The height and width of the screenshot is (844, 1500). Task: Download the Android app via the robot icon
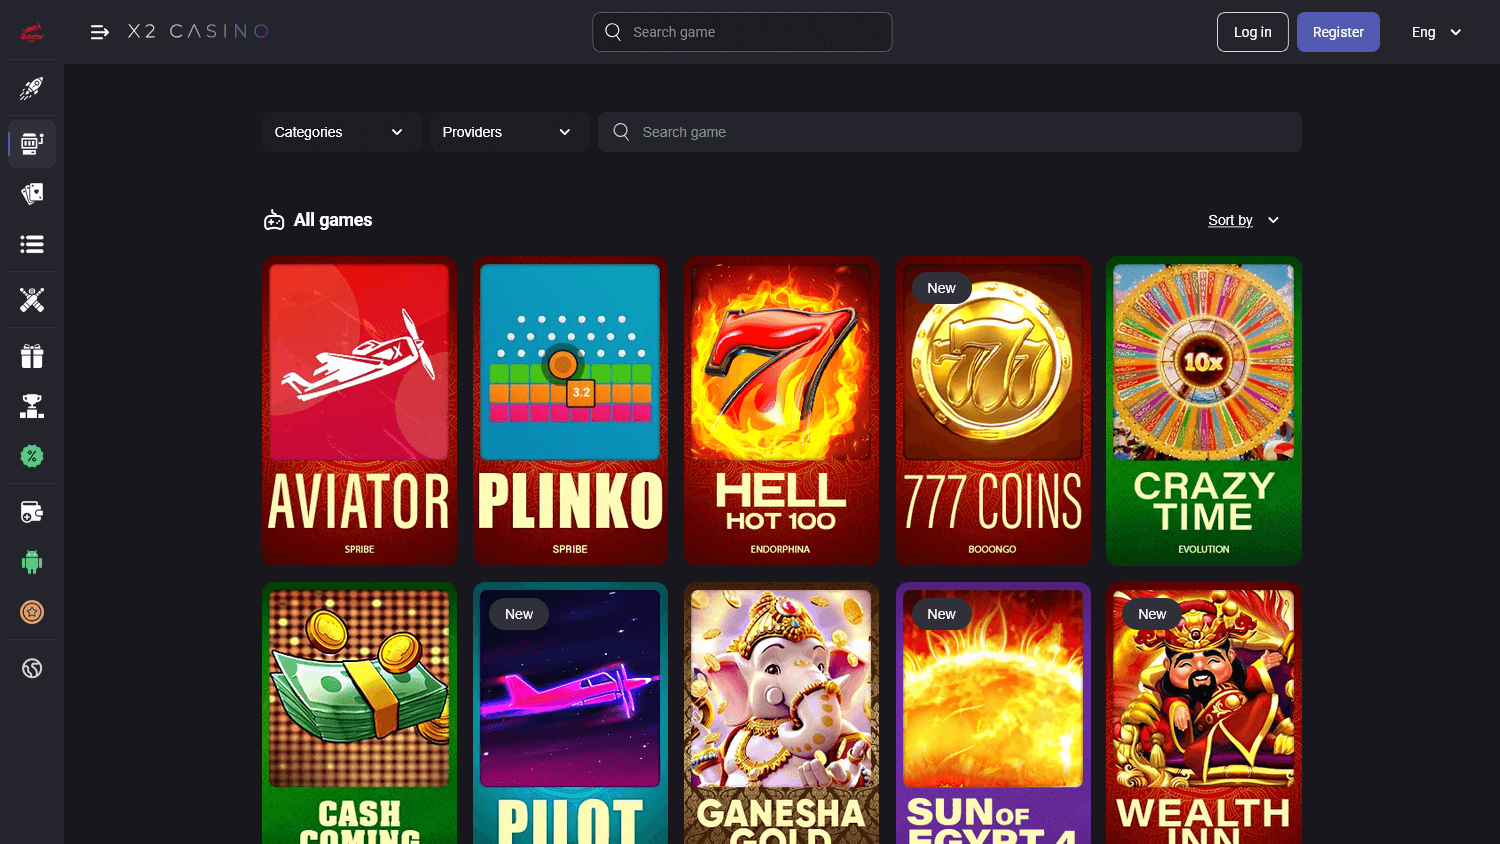32,562
